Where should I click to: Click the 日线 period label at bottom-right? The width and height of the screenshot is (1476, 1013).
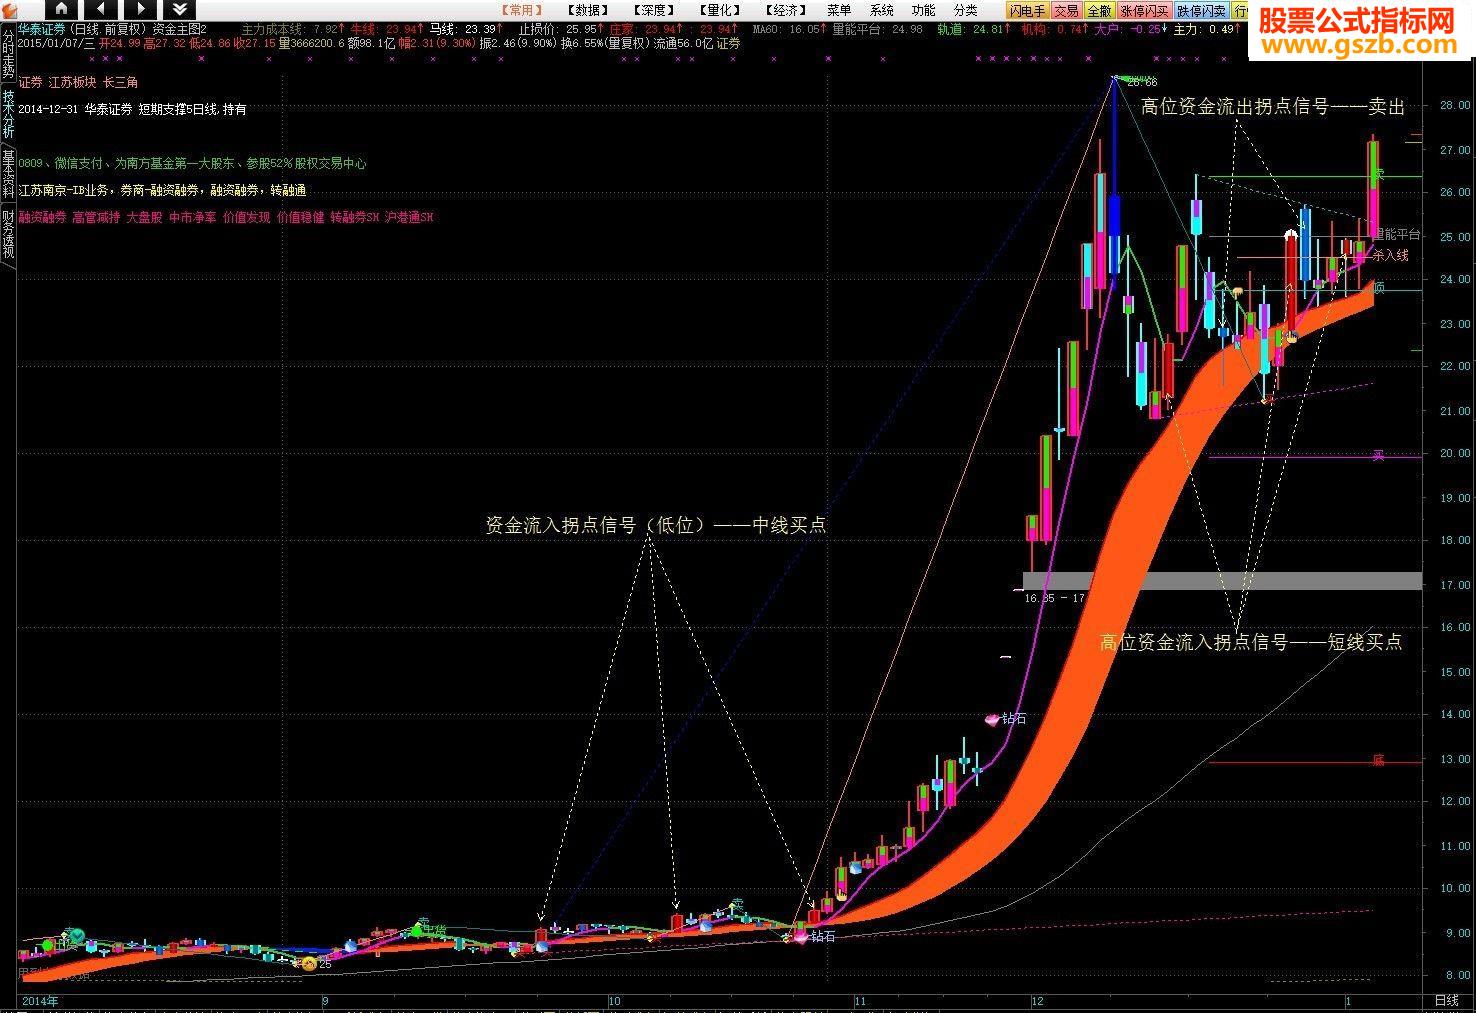(x=1447, y=1000)
